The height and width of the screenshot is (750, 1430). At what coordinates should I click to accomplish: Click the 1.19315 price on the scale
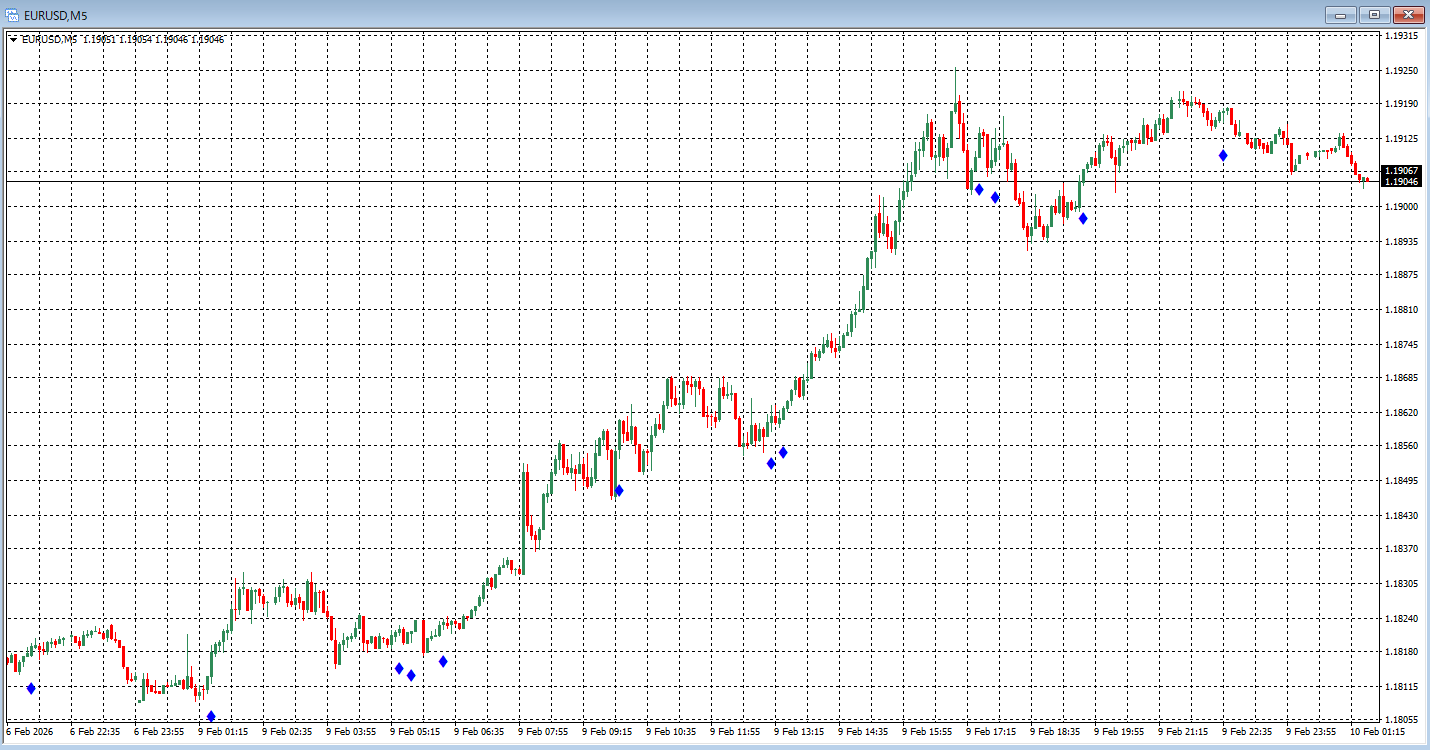[1402, 36]
